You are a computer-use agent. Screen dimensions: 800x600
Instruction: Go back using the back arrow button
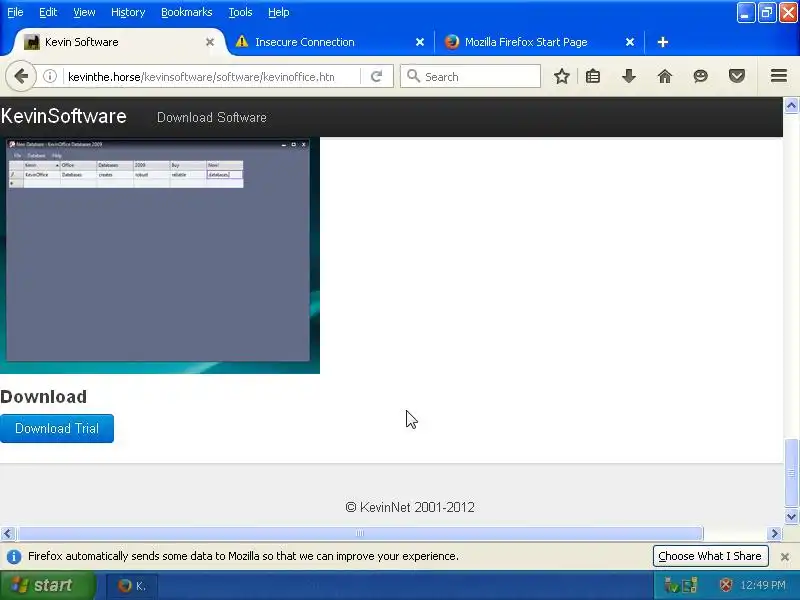tap(21, 77)
